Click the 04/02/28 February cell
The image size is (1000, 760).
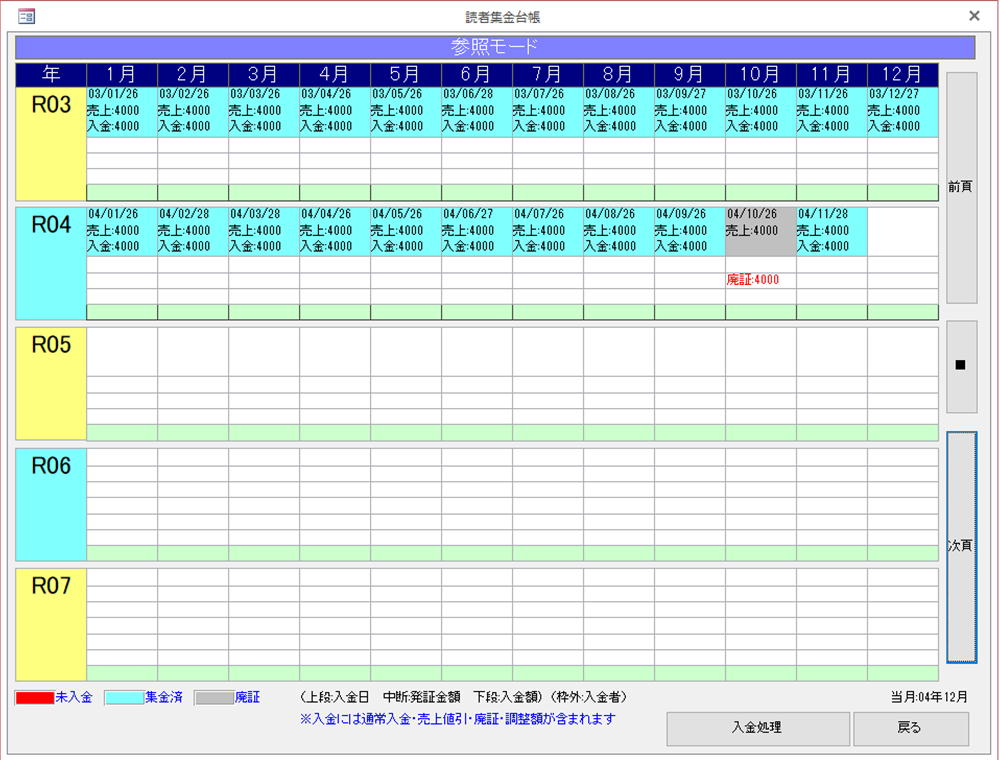[x=193, y=231]
